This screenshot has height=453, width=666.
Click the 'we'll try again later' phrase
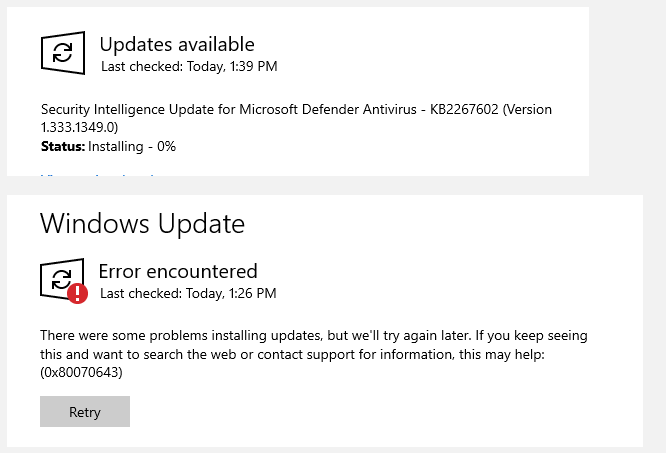point(410,336)
